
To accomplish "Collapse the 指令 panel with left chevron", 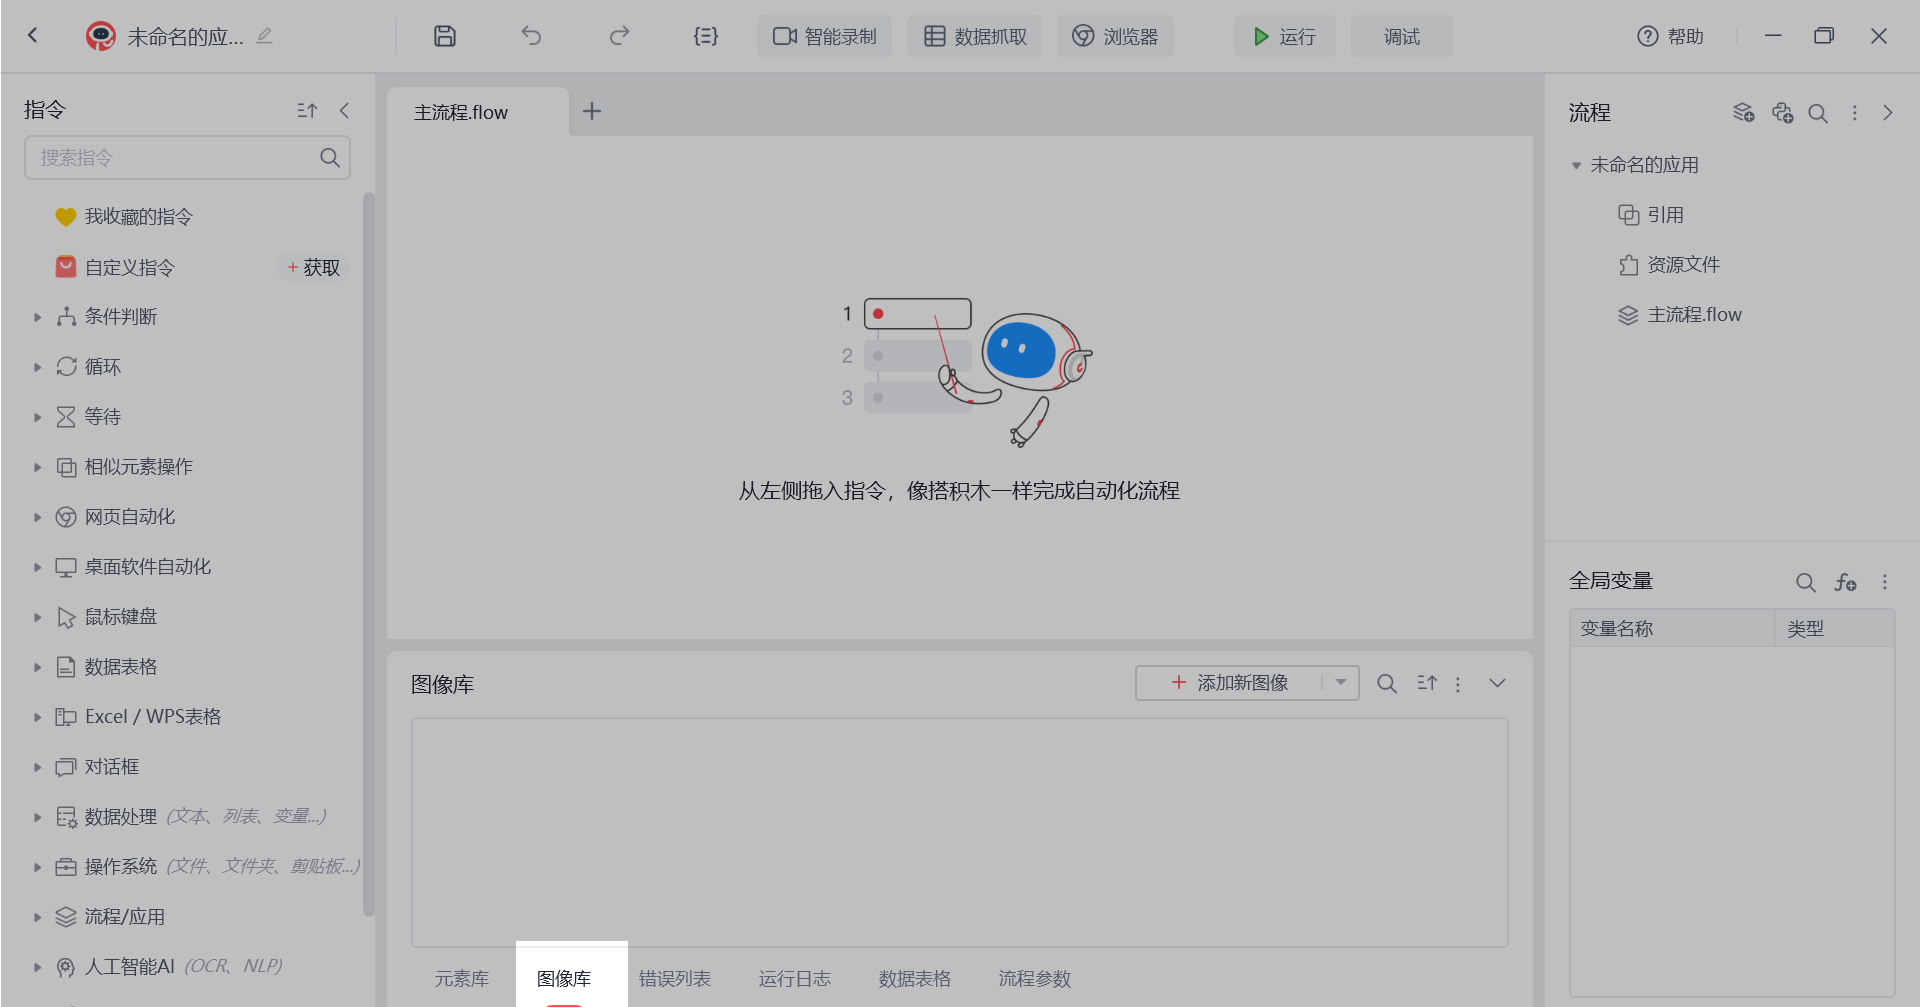I will (x=345, y=111).
